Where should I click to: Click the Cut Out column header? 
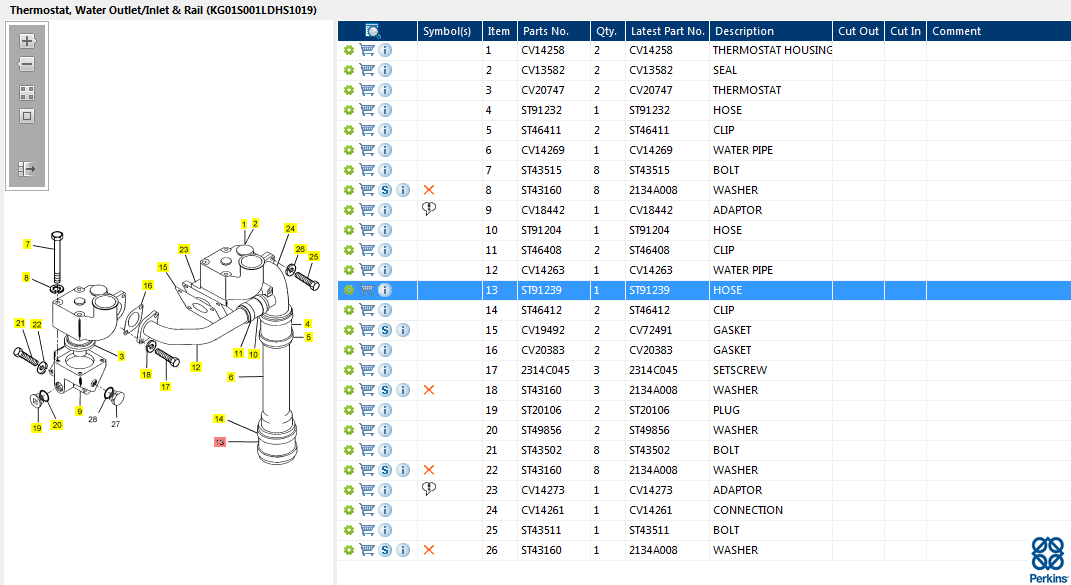[x=859, y=31]
